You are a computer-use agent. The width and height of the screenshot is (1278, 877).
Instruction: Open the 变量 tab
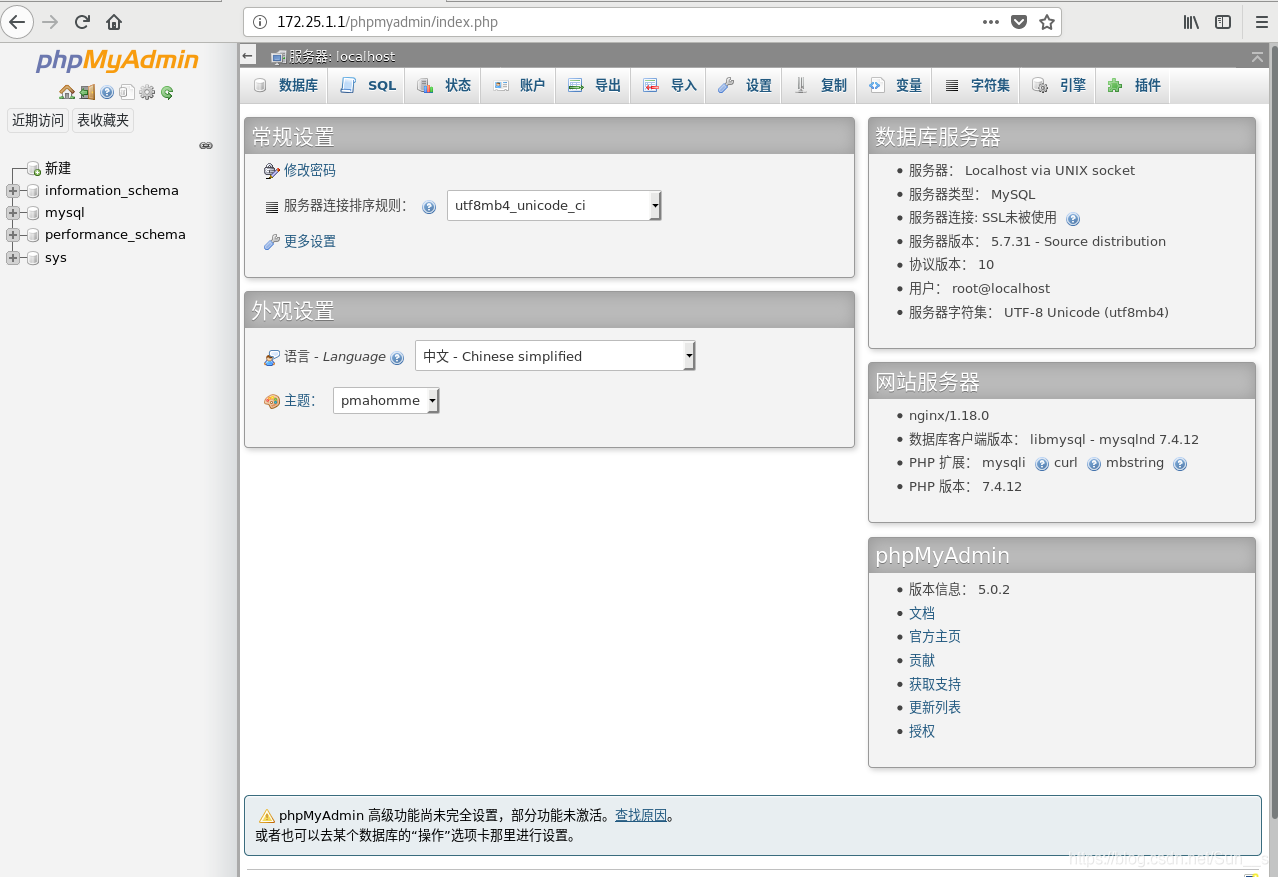click(x=895, y=86)
